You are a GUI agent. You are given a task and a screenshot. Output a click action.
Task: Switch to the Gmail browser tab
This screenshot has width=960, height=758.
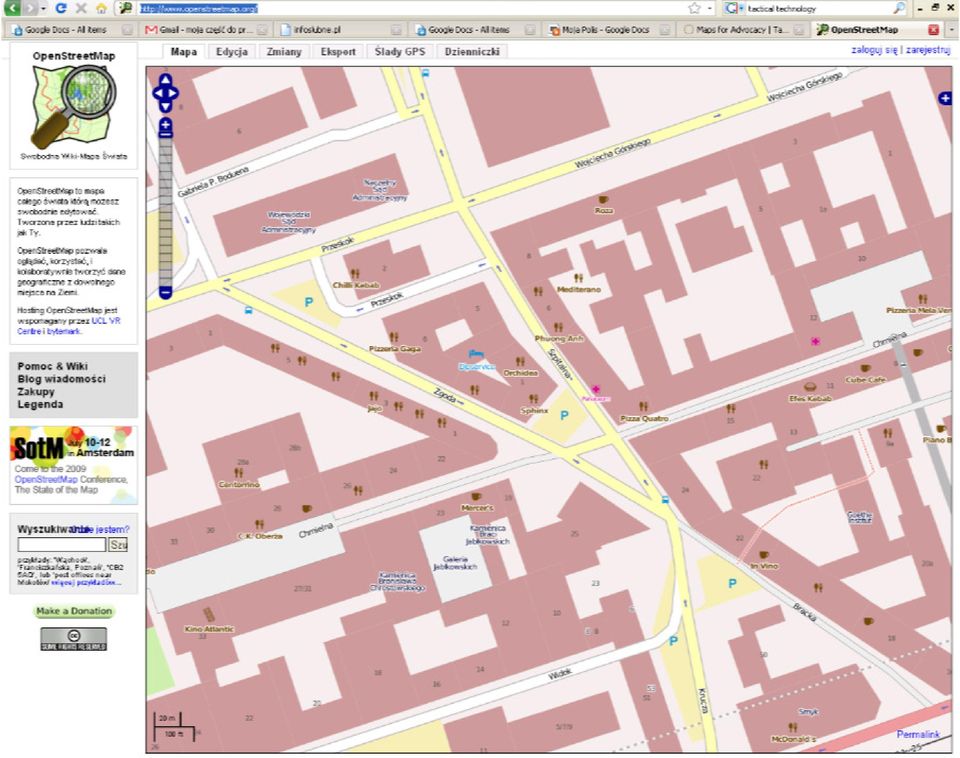coord(206,29)
